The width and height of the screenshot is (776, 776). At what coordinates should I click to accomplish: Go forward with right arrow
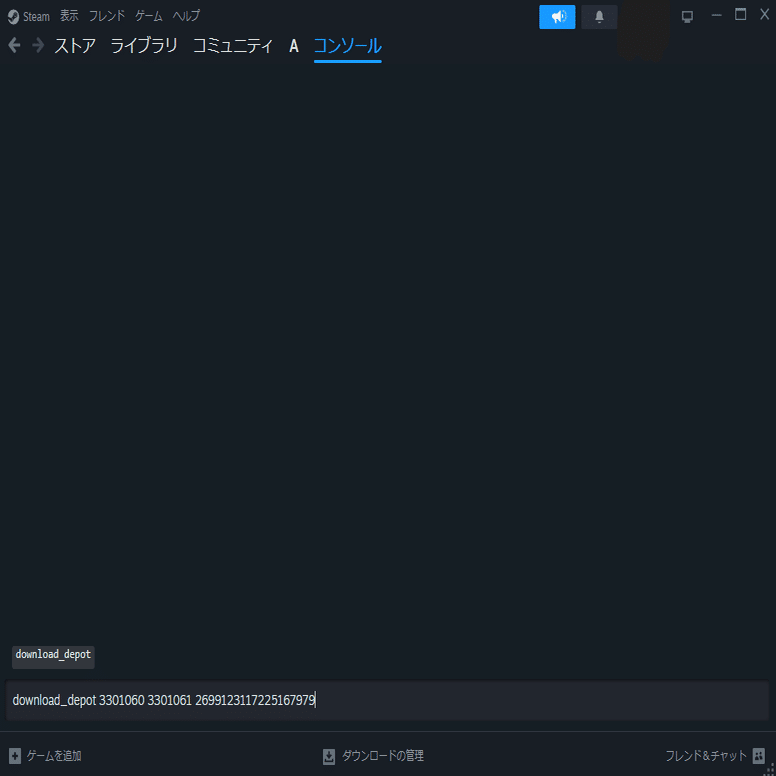pyautogui.click(x=38, y=46)
